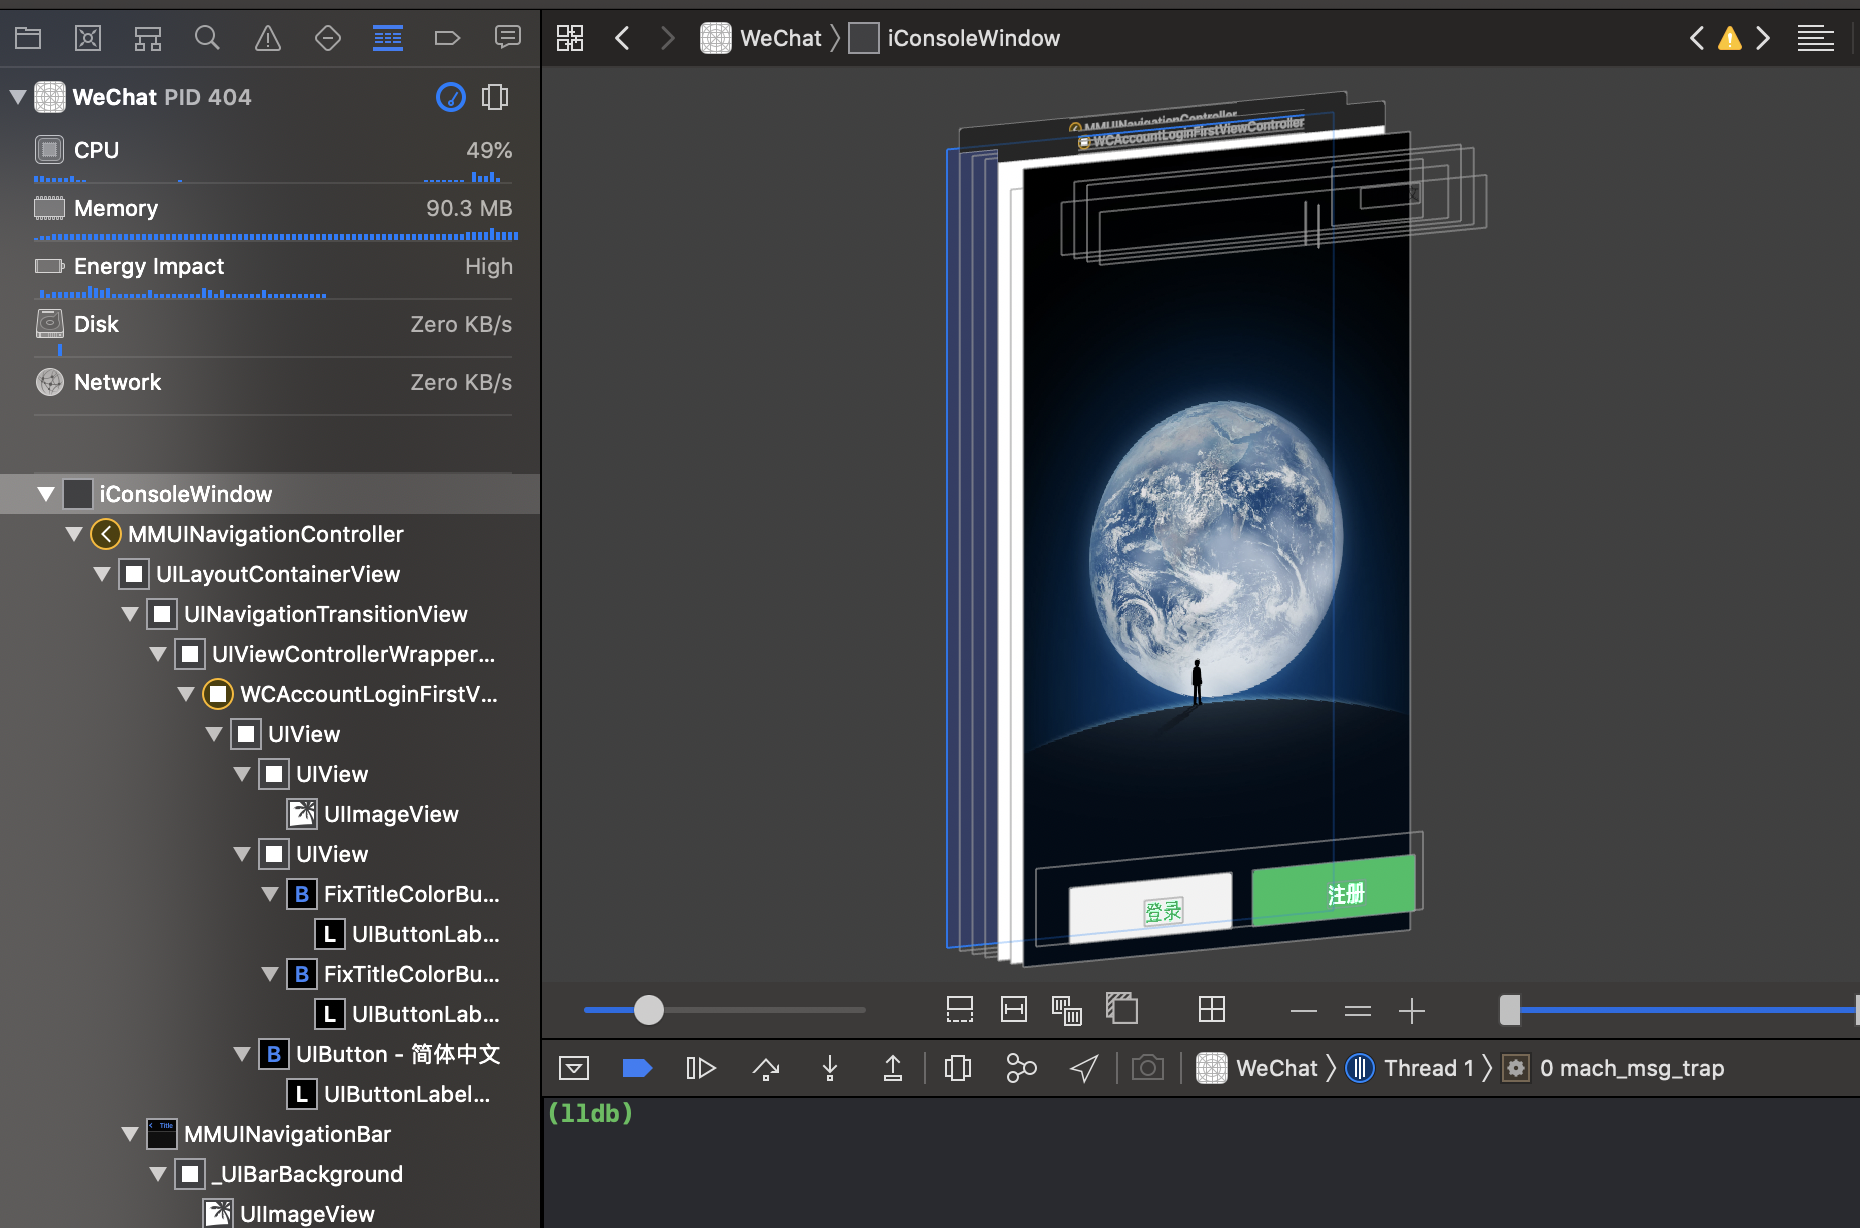
Task: Click the Simulate location arrow icon
Action: (x=1084, y=1068)
